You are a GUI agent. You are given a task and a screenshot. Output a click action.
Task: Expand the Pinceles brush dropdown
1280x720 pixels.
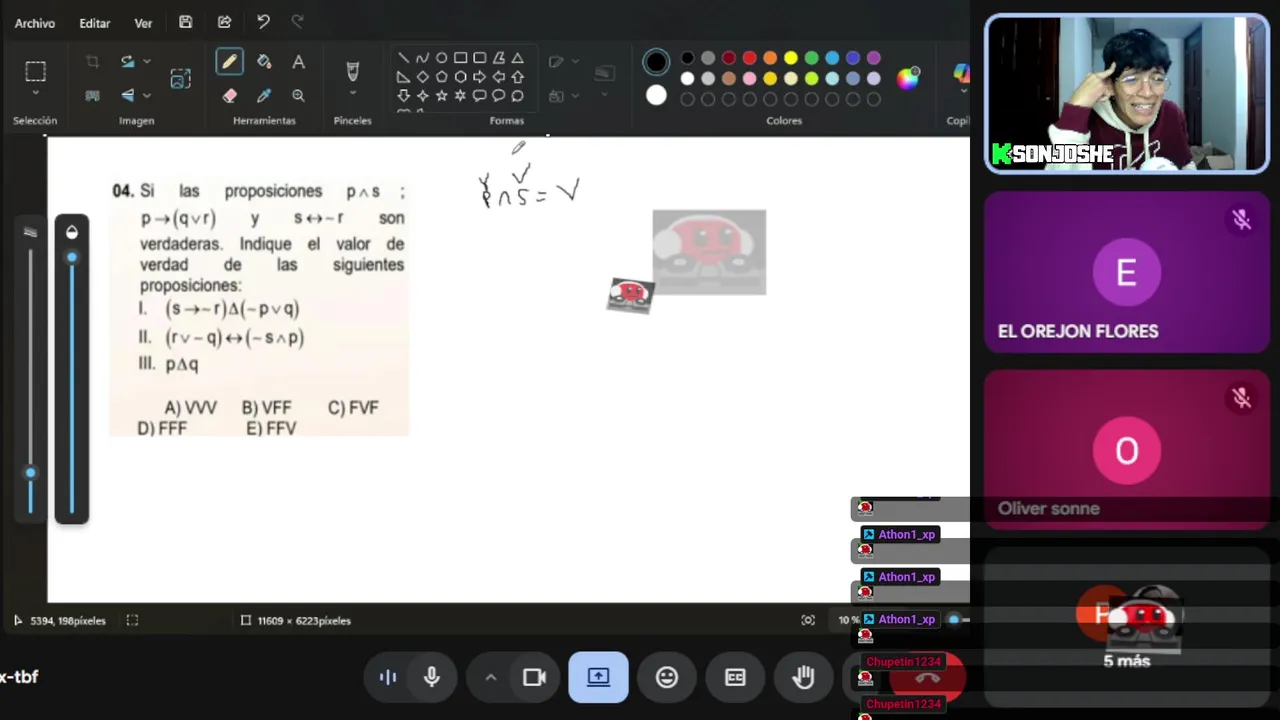(x=352, y=94)
